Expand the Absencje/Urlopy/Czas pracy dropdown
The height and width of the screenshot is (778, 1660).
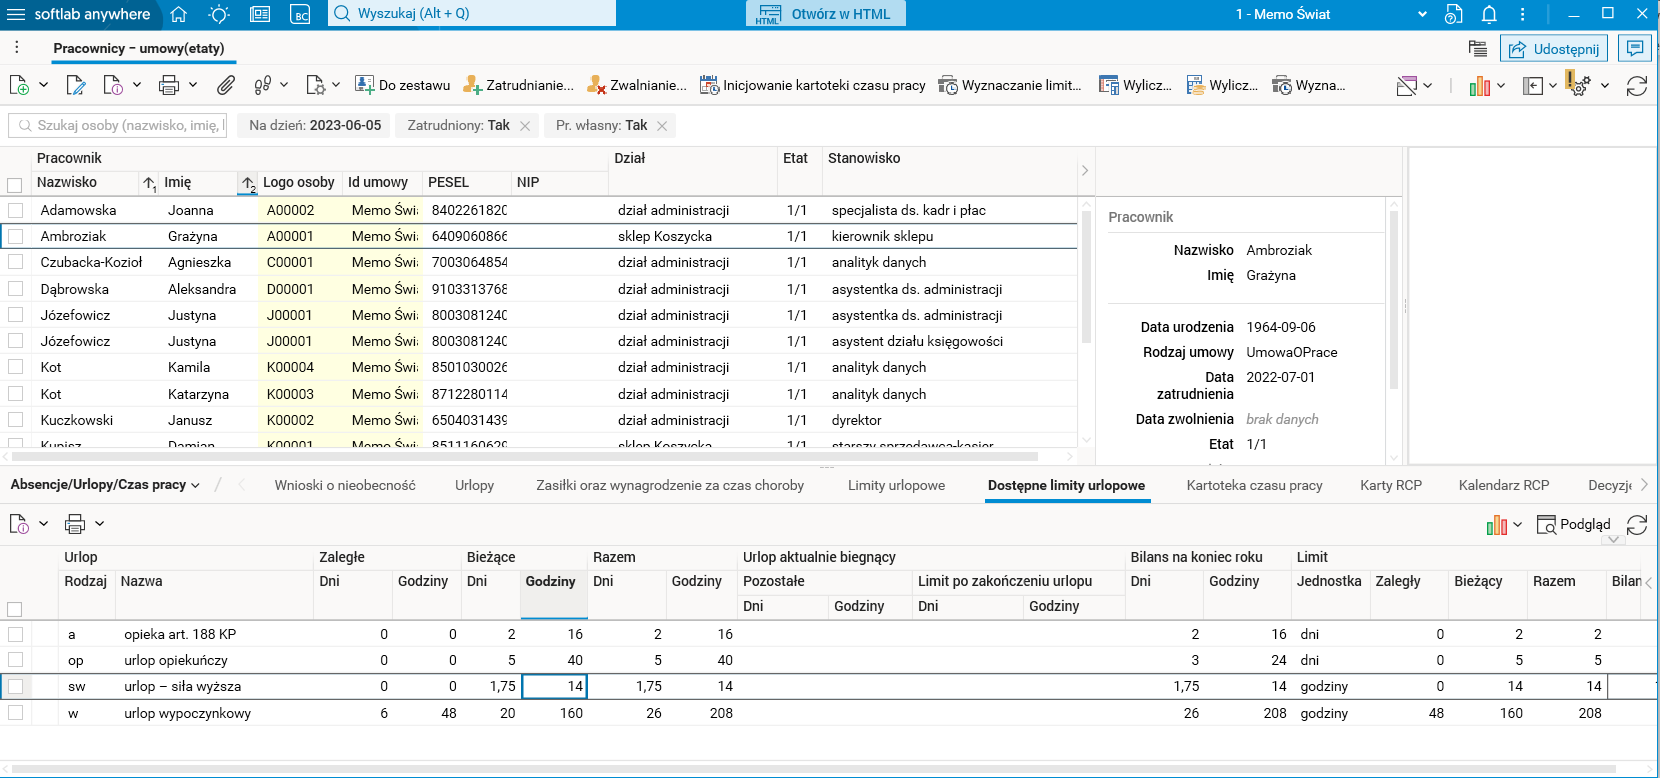[105, 485]
